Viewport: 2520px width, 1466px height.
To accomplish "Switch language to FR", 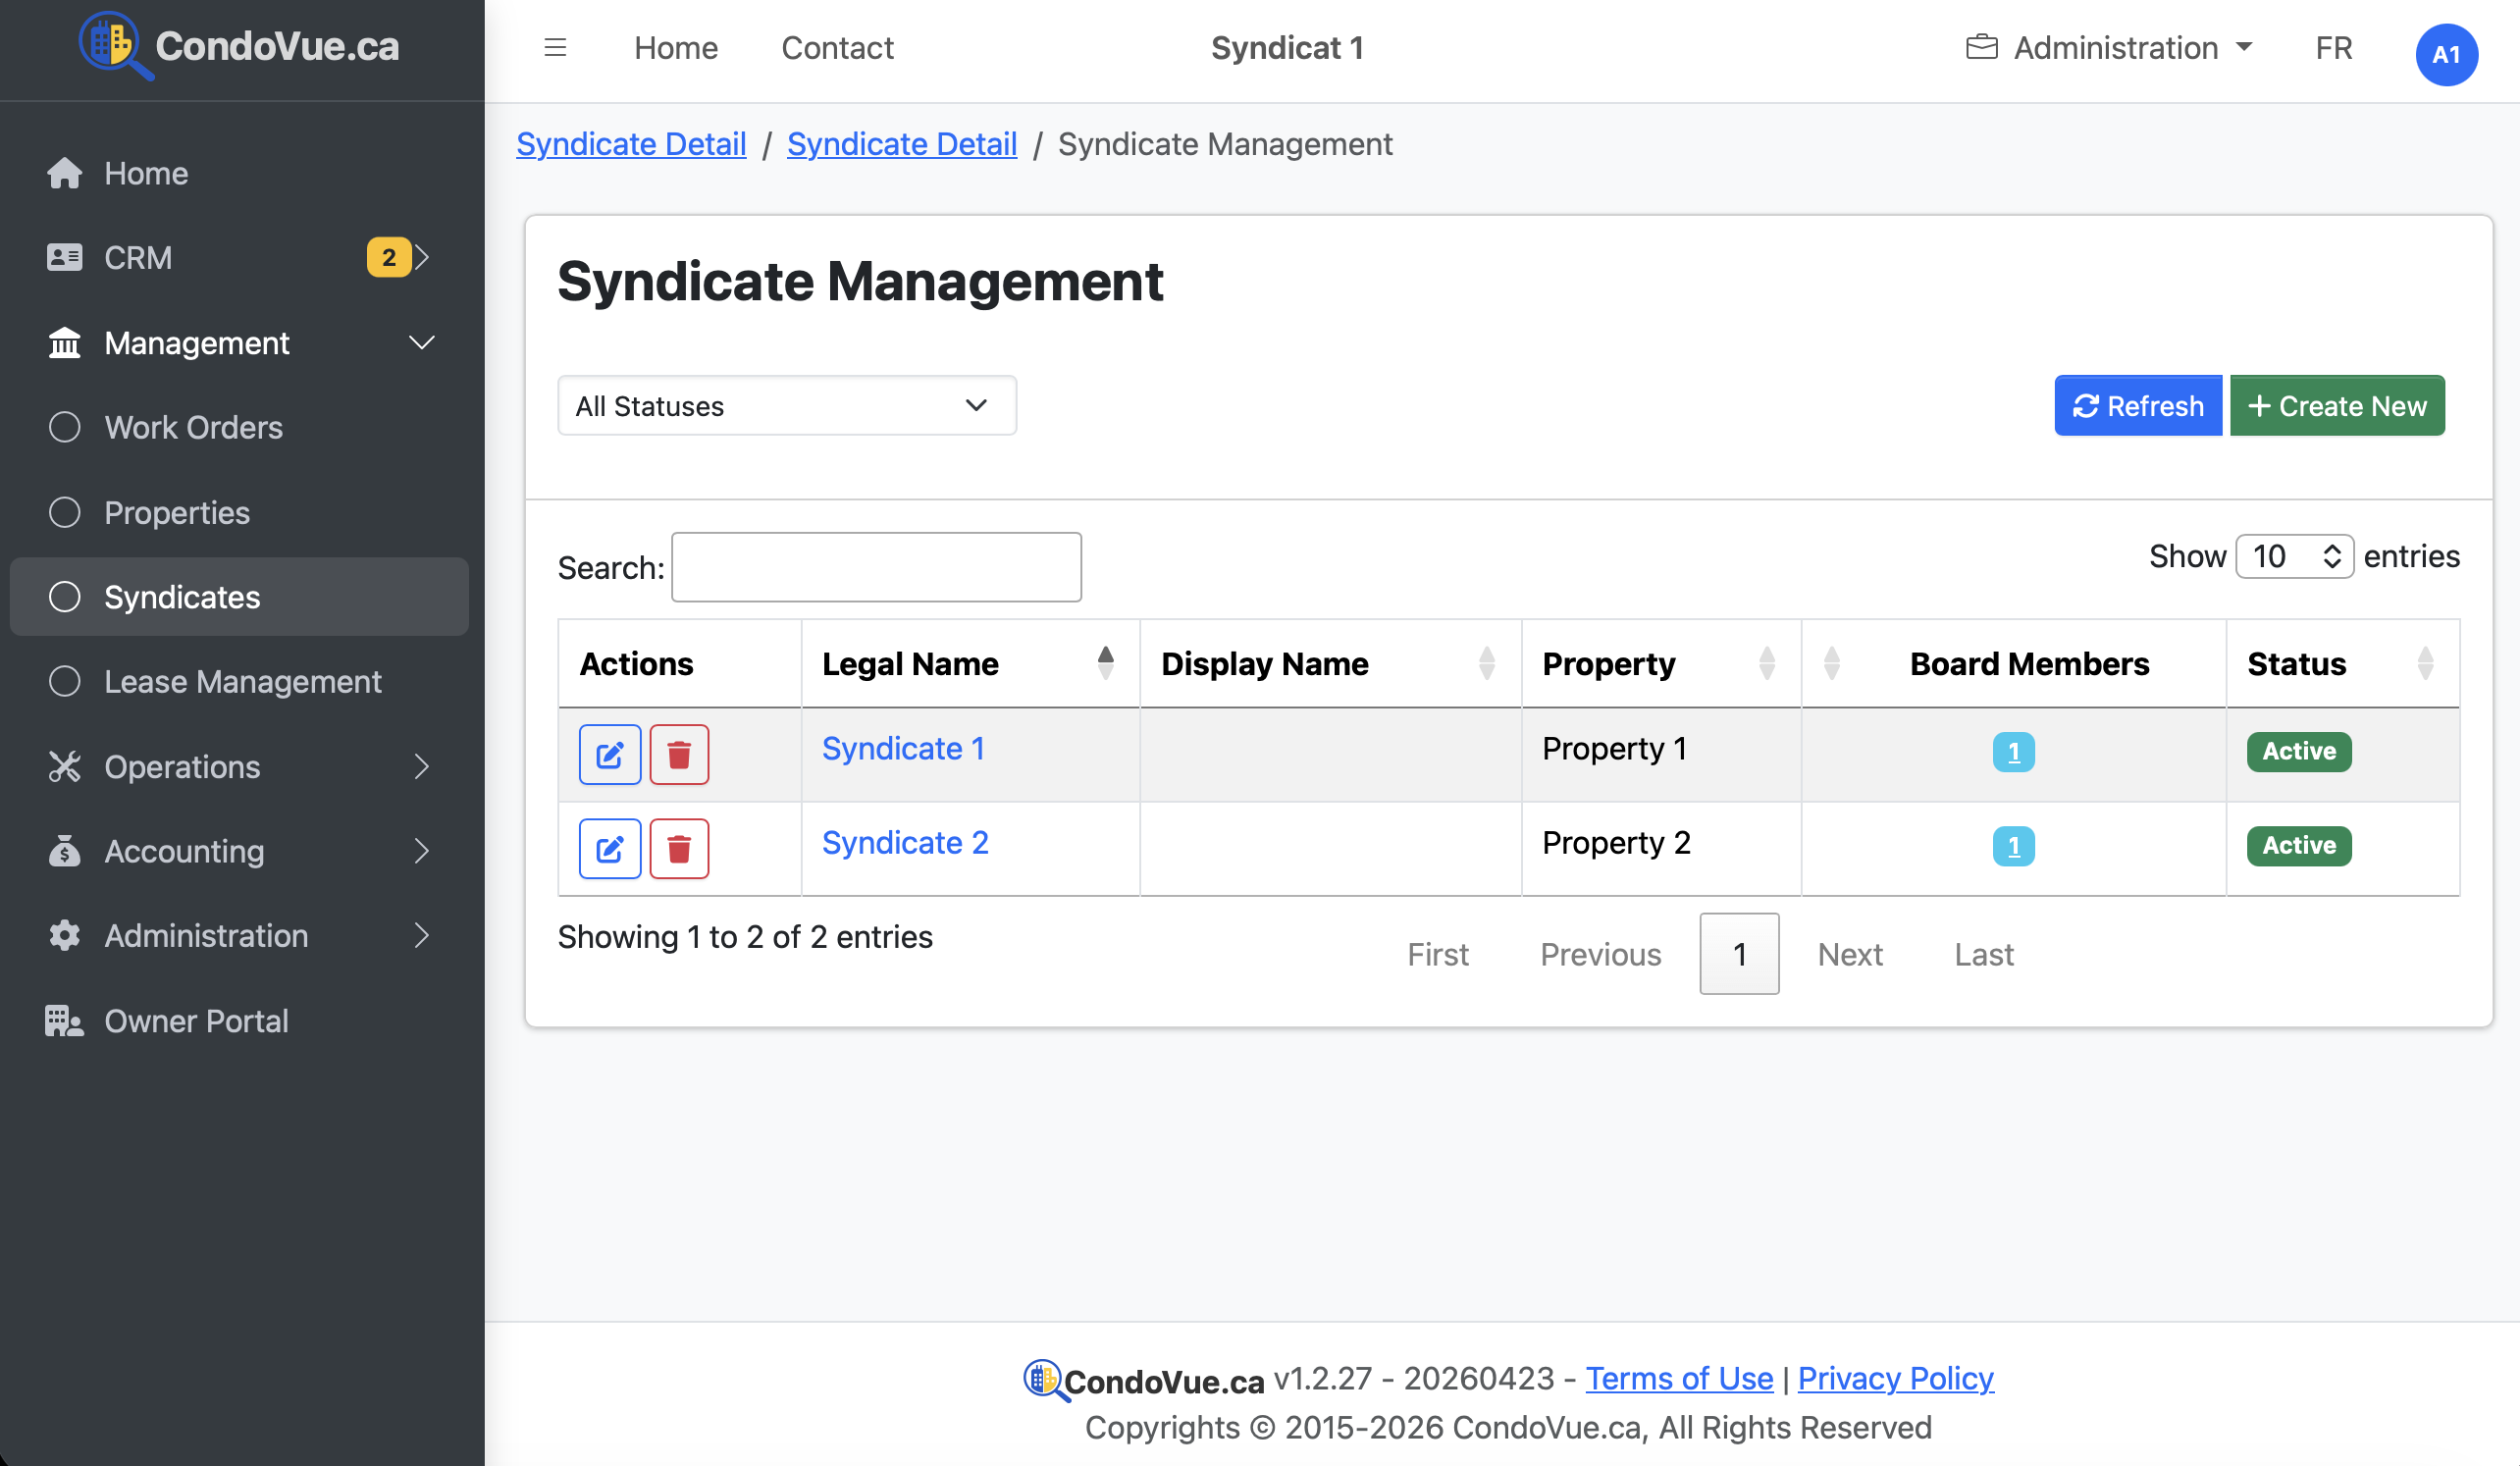I will click(2333, 48).
